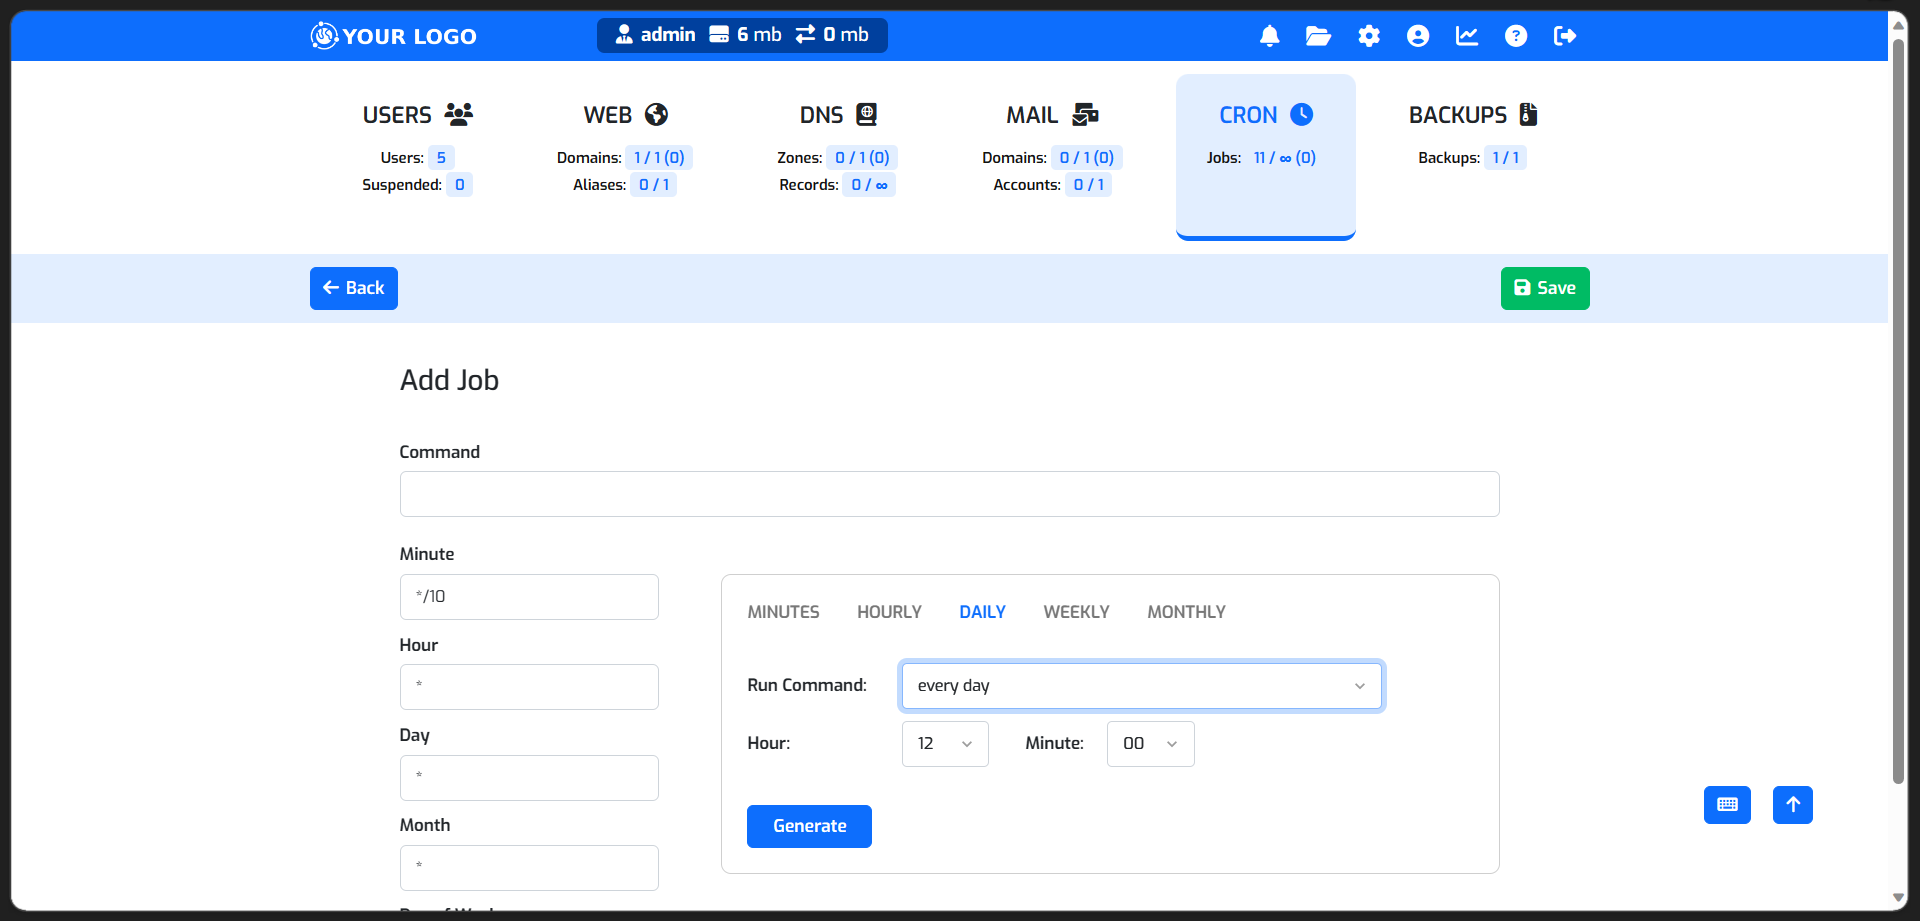
Task: Switch to the MONTHLY tab
Action: (x=1186, y=611)
